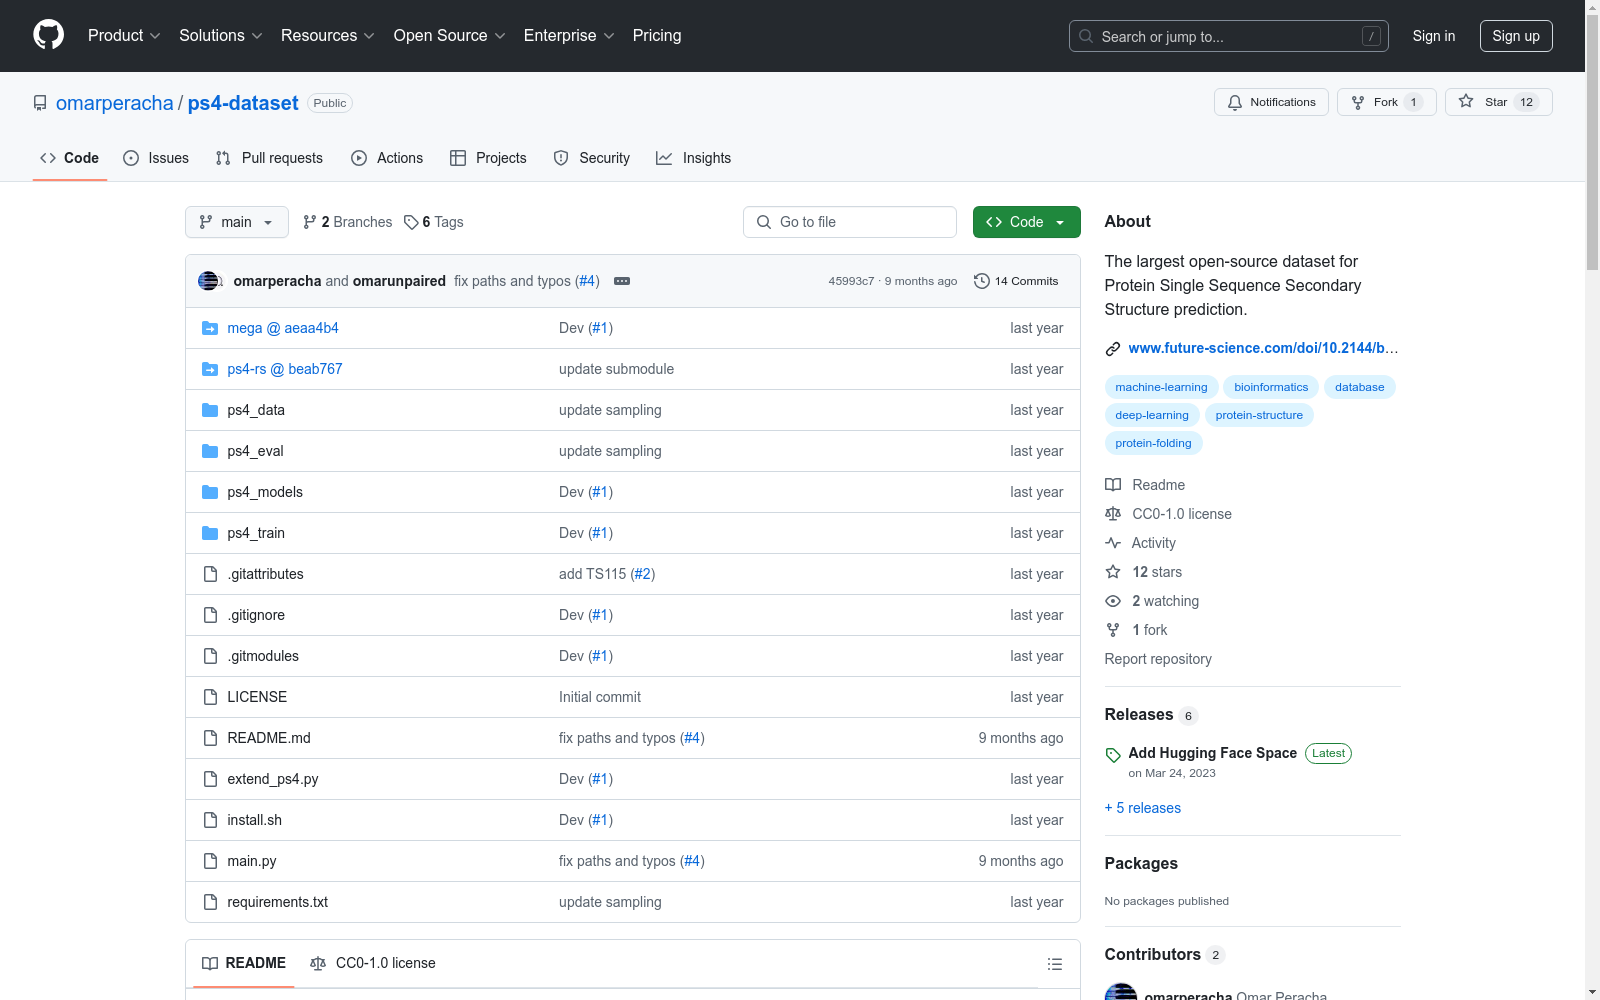Viewport: 1600px width, 1000px height.
Task: Click the omarunpaired author link
Action: point(399,281)
